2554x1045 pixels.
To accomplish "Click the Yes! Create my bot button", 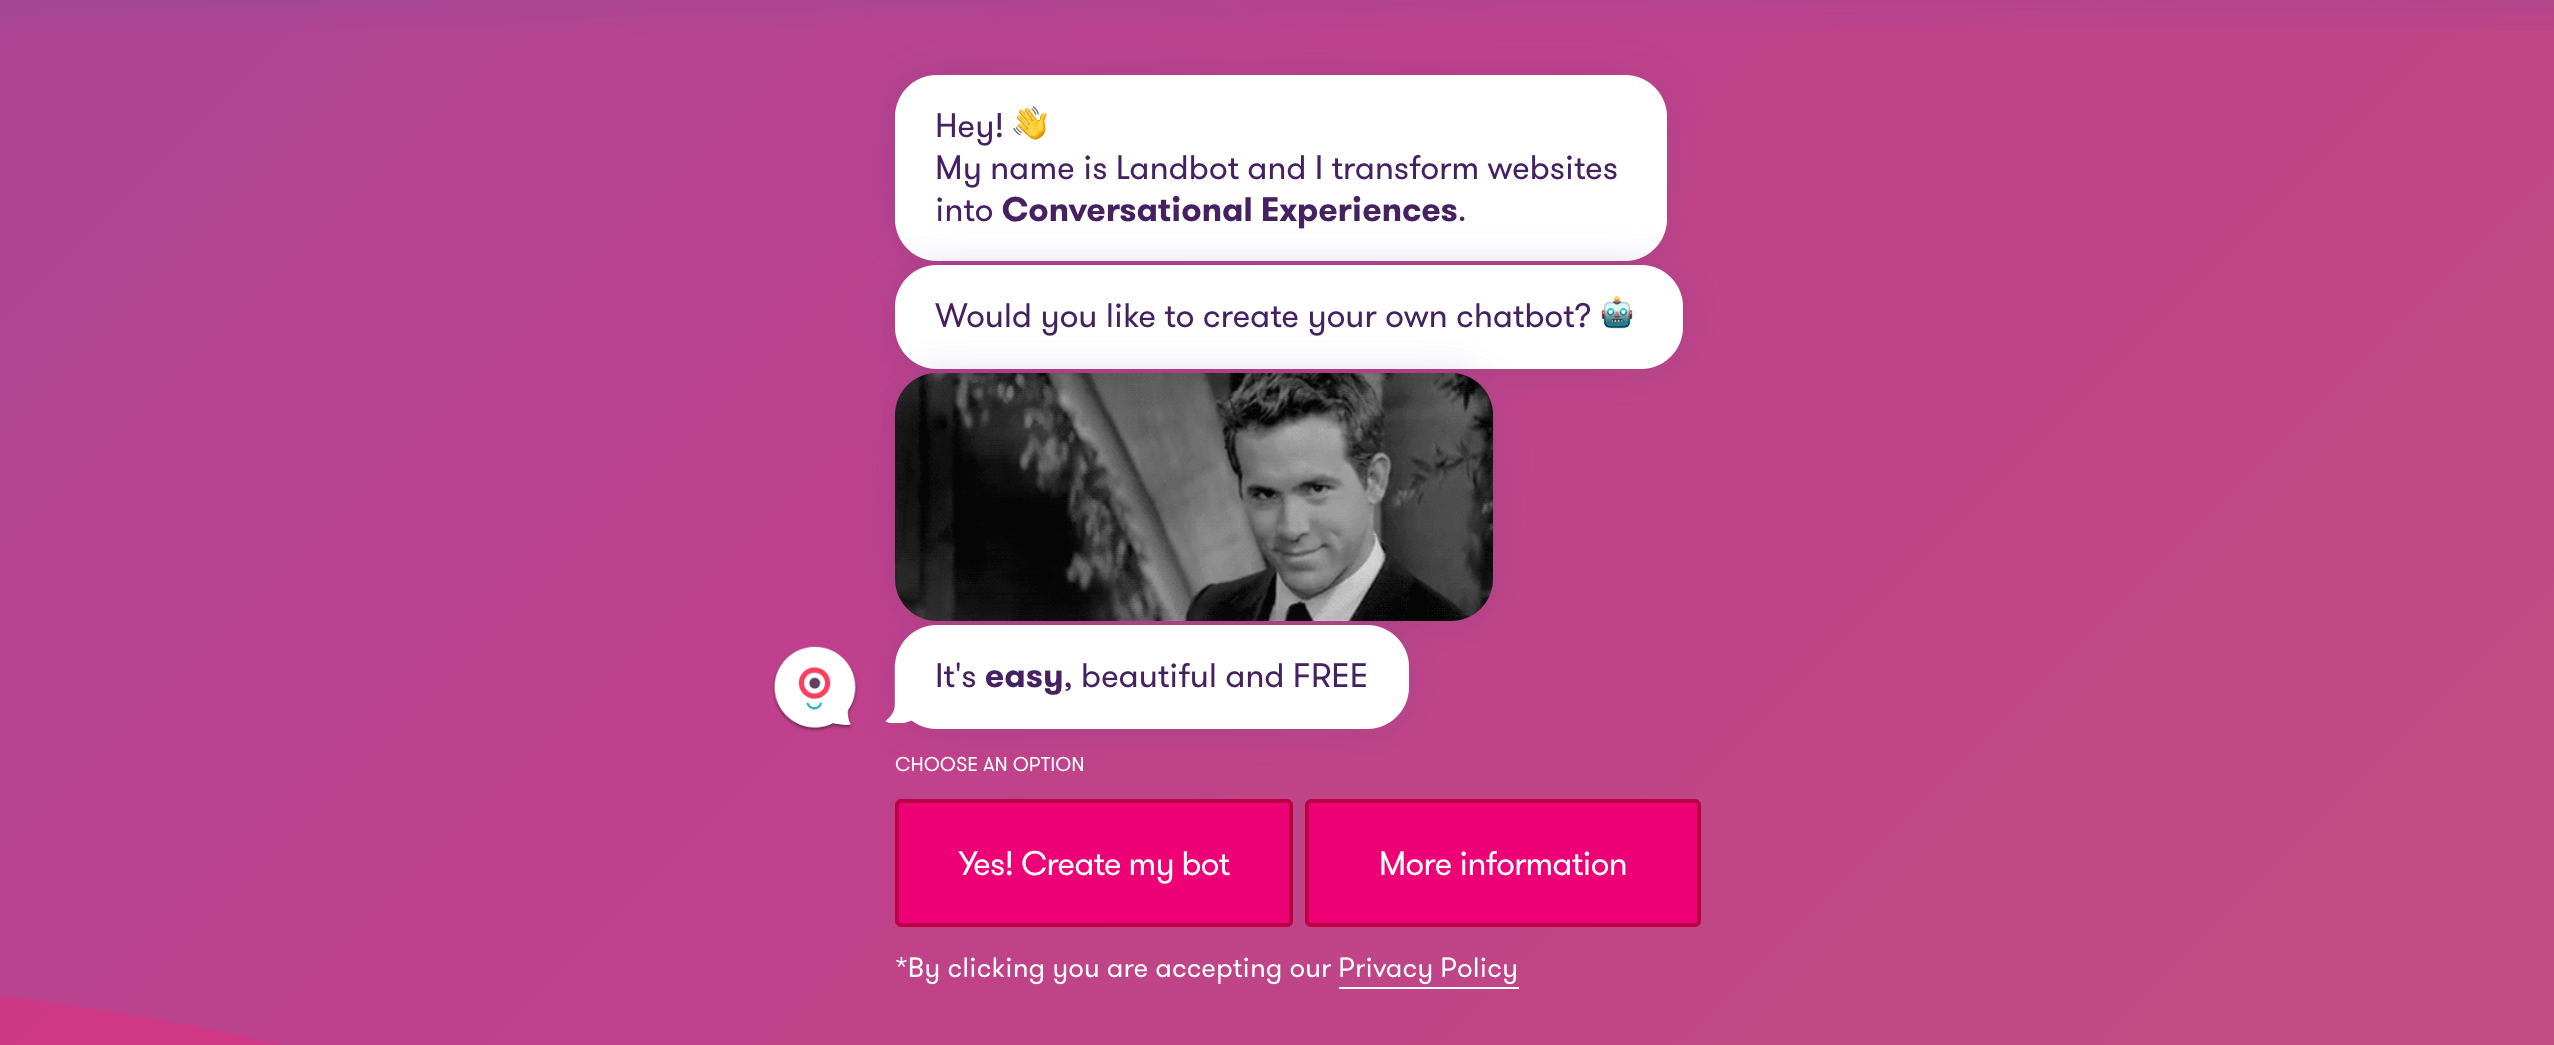I will click(x=1093, y=862).
